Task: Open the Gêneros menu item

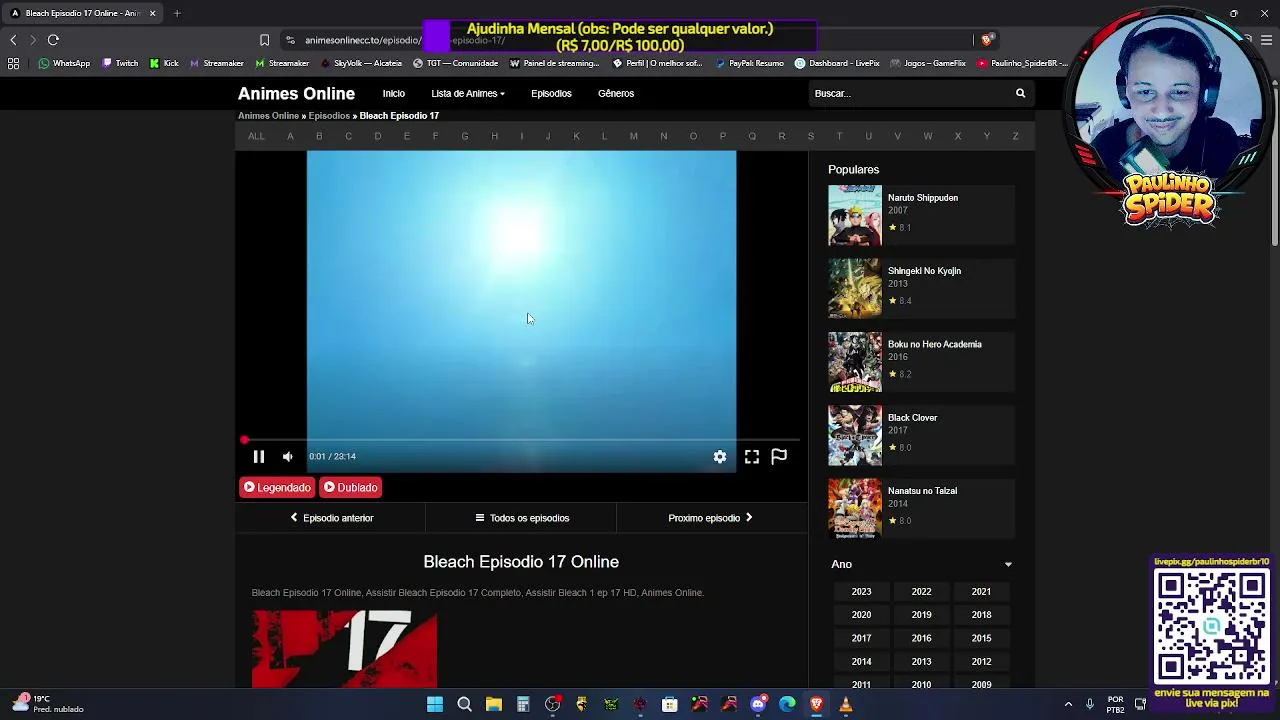Action: point(616,94)
